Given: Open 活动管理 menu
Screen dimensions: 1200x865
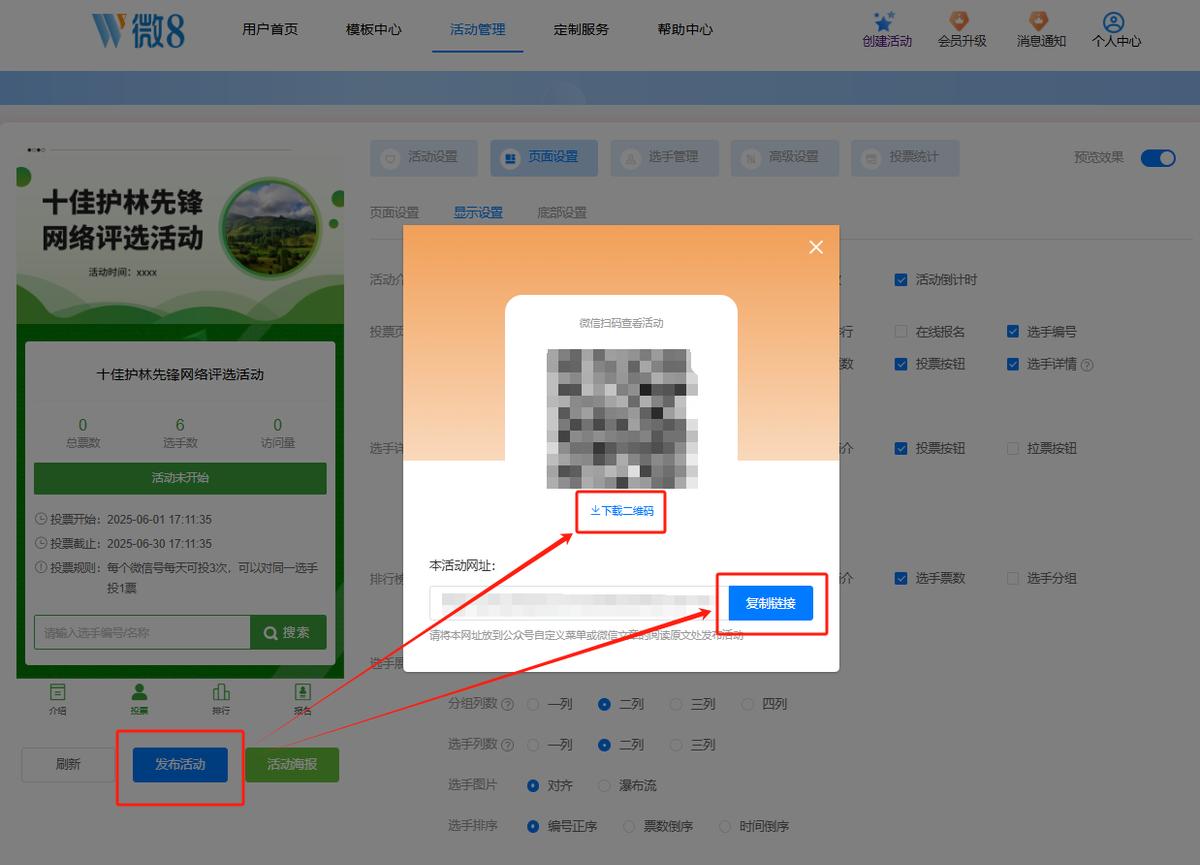Looking at the screenshot, I should [x=478, y=29].
